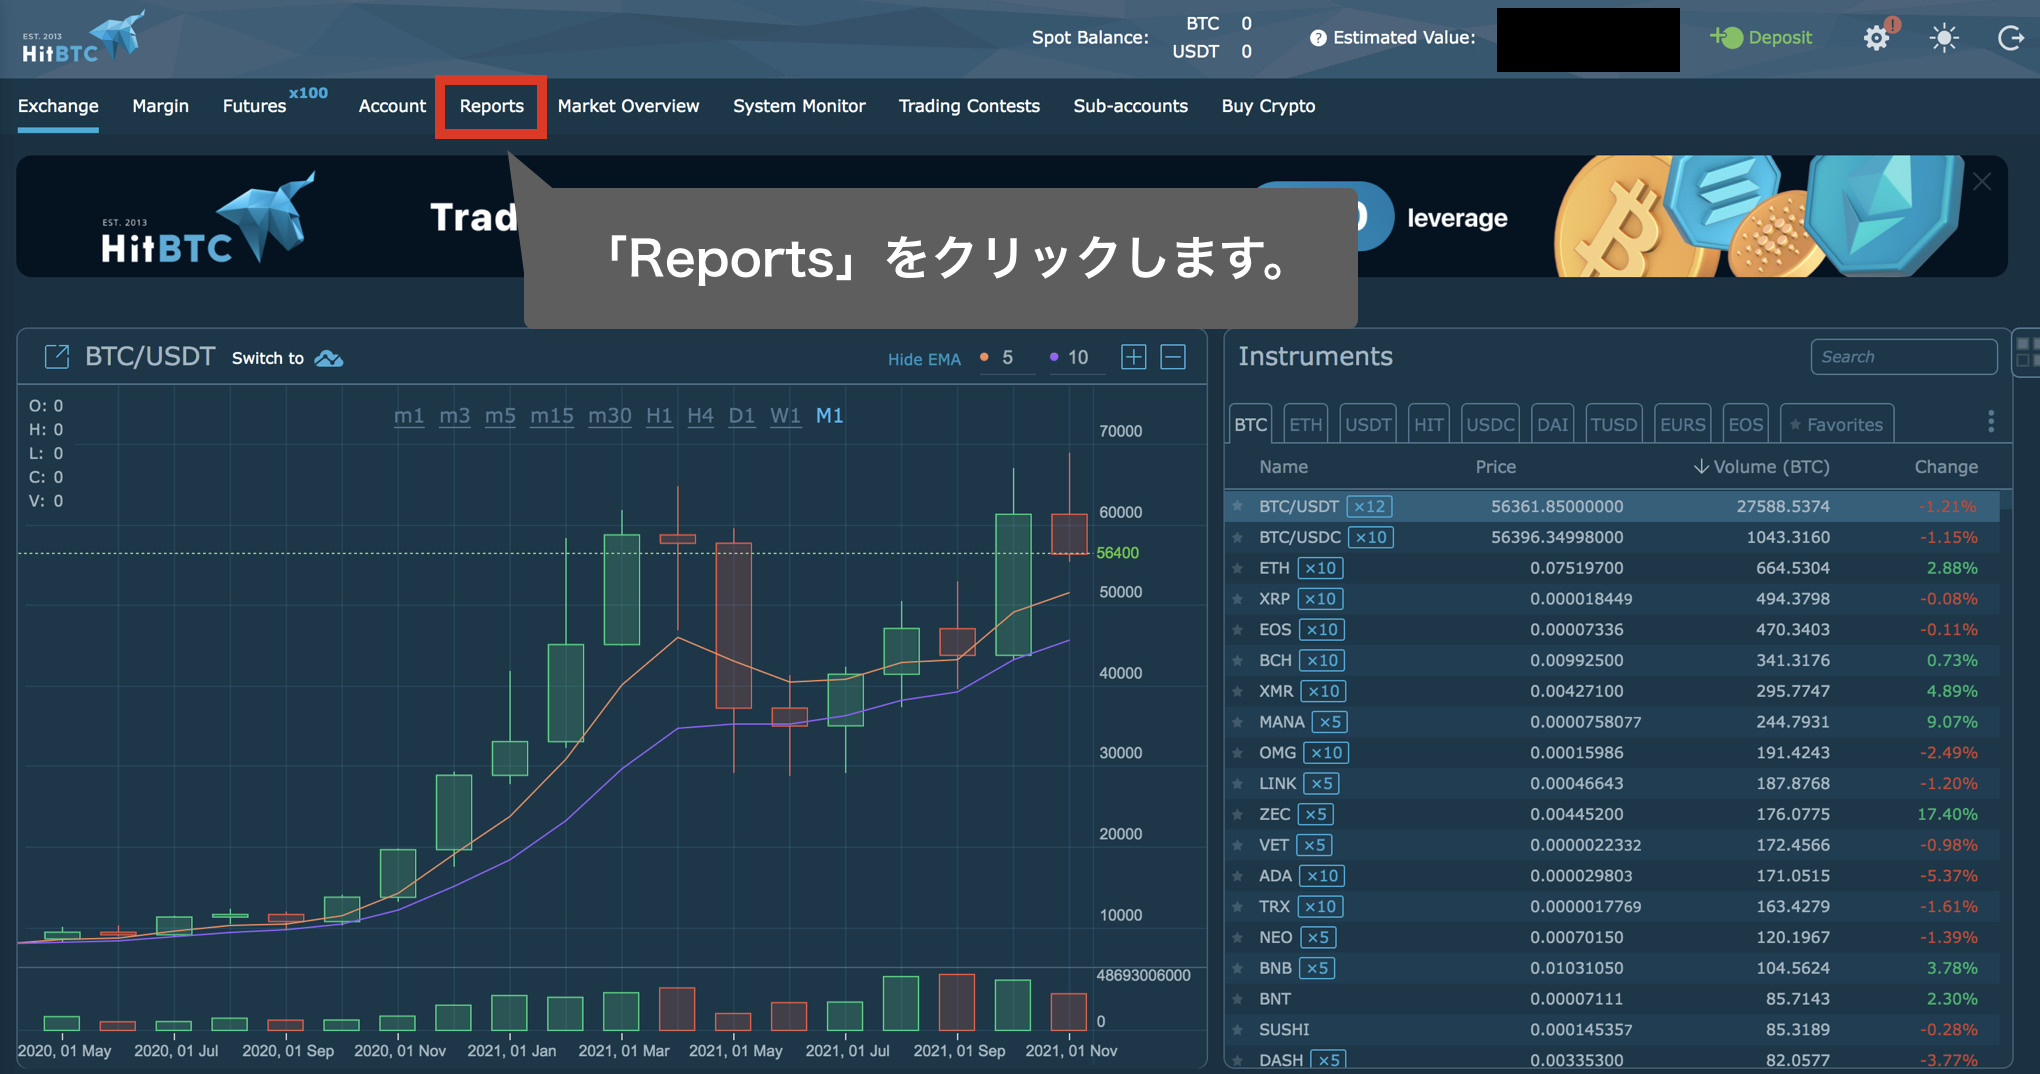The height and width of the screenshot is (1074, 2040).
Task: Sort instruments by Volume (BTC)
Action: pos(1761,467)
